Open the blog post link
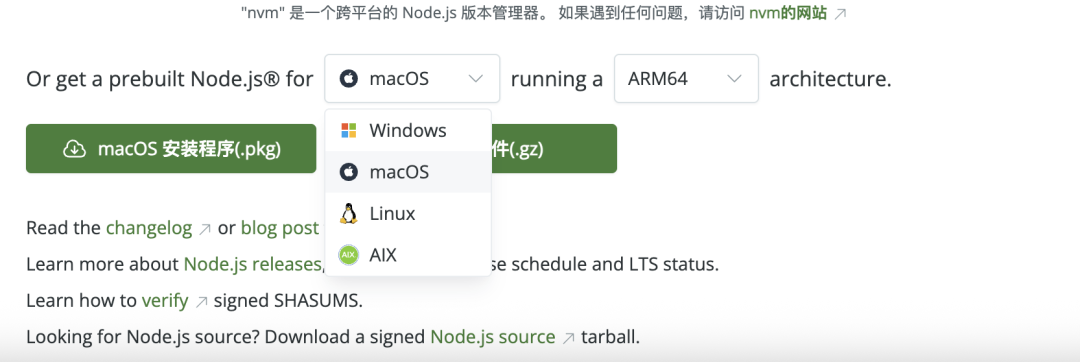Screen dimensions: 1080x362 280,228
